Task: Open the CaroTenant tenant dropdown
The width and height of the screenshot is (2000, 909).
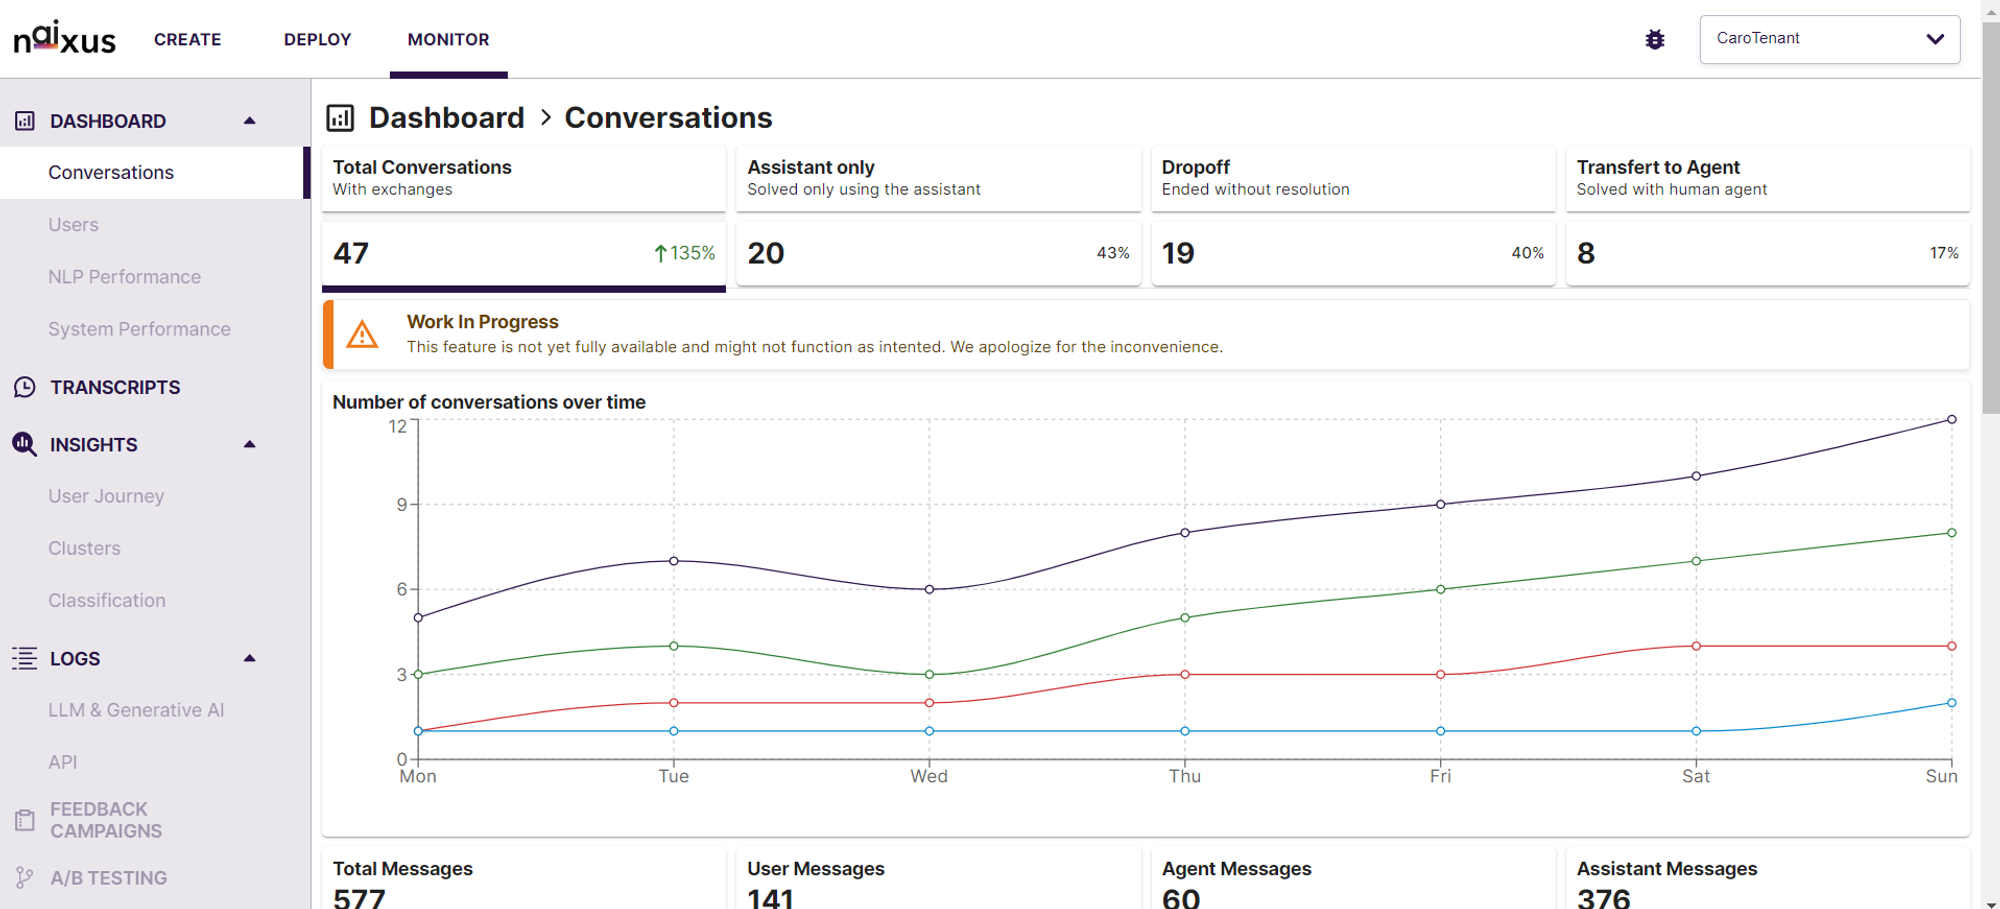Action: click(1830, 39)
